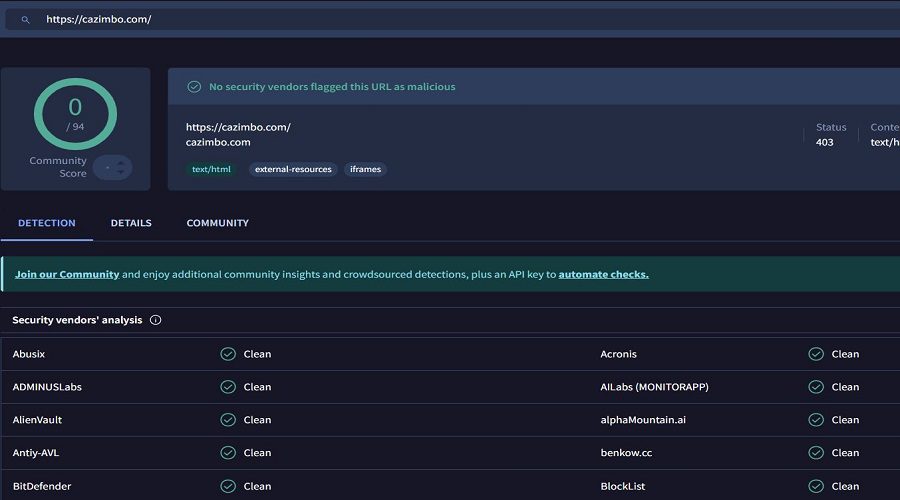Click the Abusix vendor name
This screenshot has width=900, height=500.
coord(29,354)
